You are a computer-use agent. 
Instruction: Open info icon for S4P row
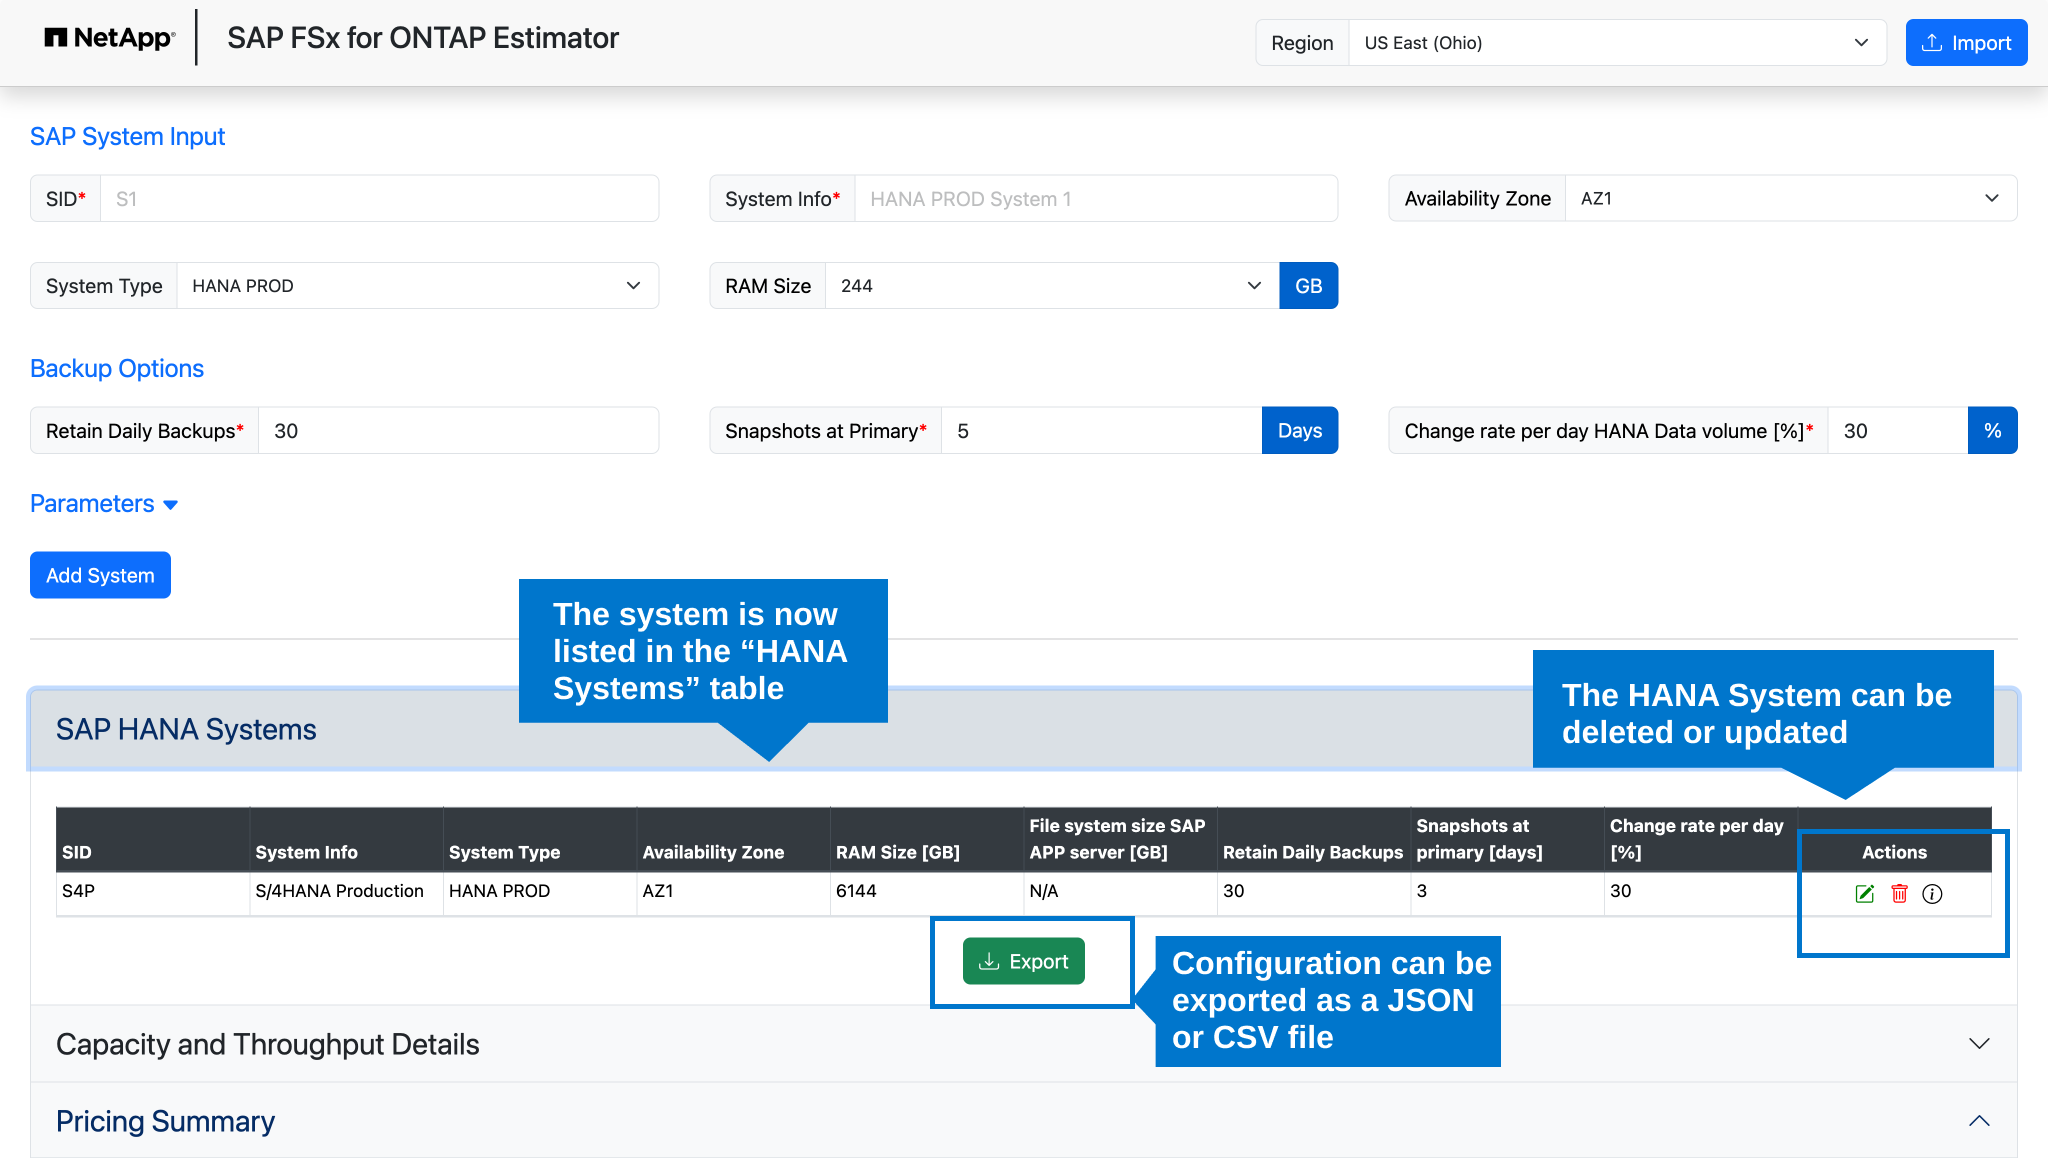1932,894
